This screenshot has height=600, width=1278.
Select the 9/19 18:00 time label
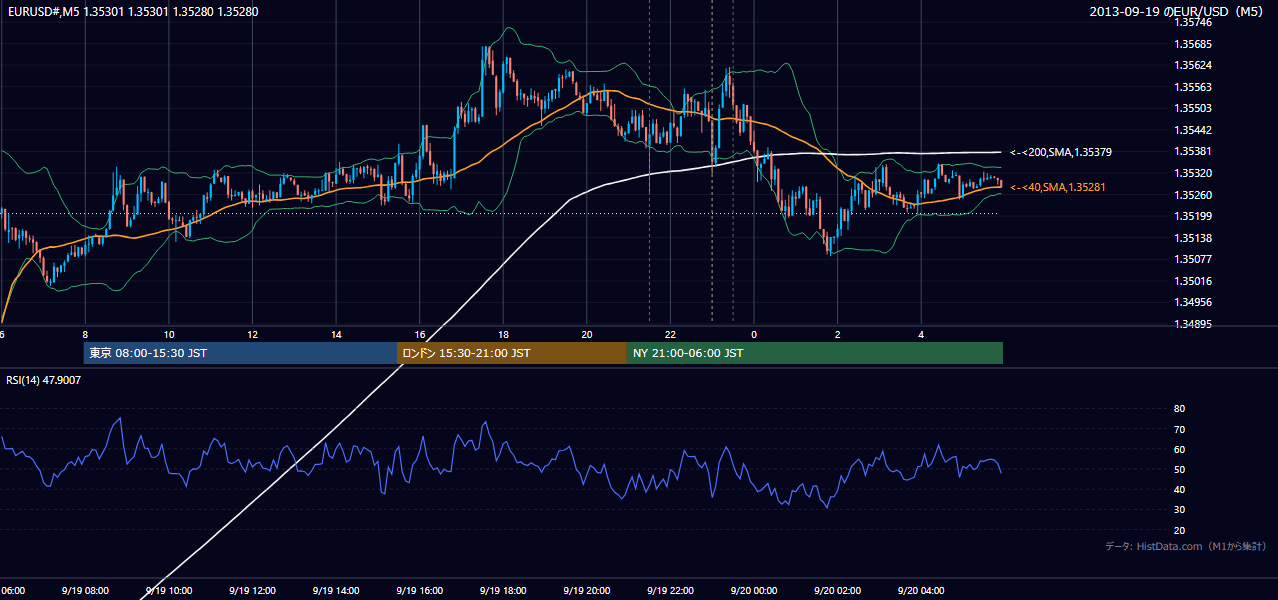503,591
